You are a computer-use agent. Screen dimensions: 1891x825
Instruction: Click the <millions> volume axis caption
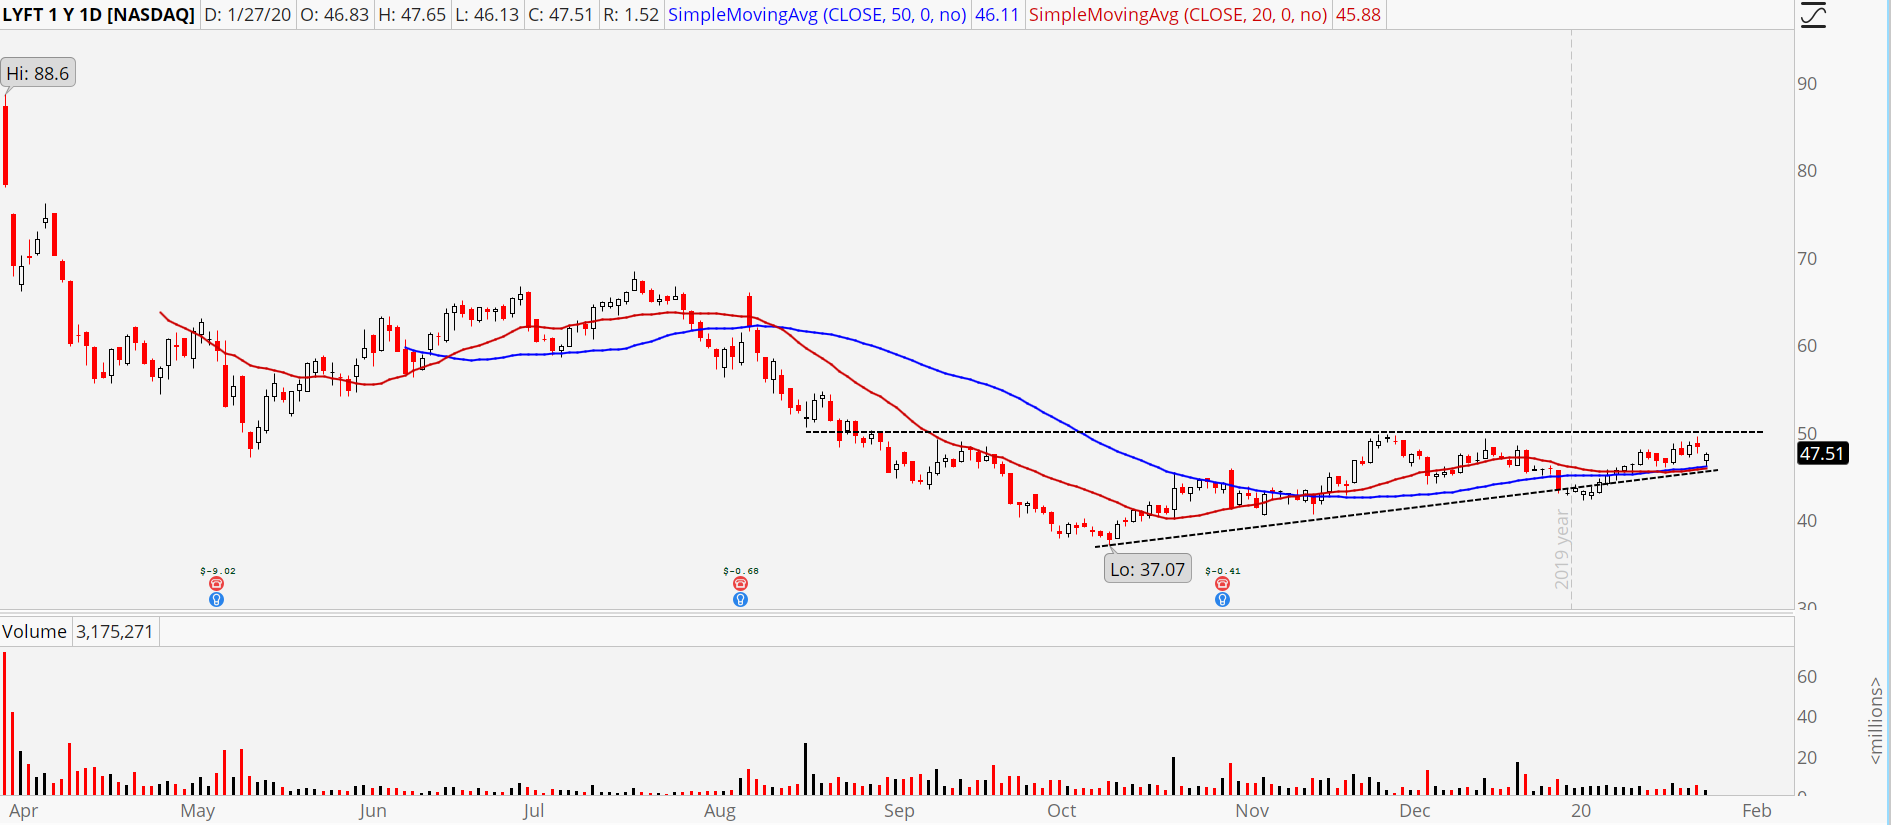1876,721
